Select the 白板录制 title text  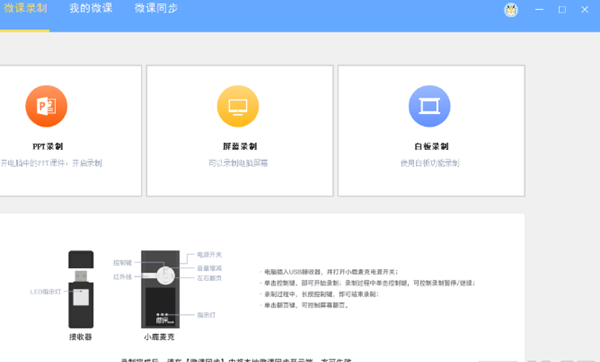point(431,146)
